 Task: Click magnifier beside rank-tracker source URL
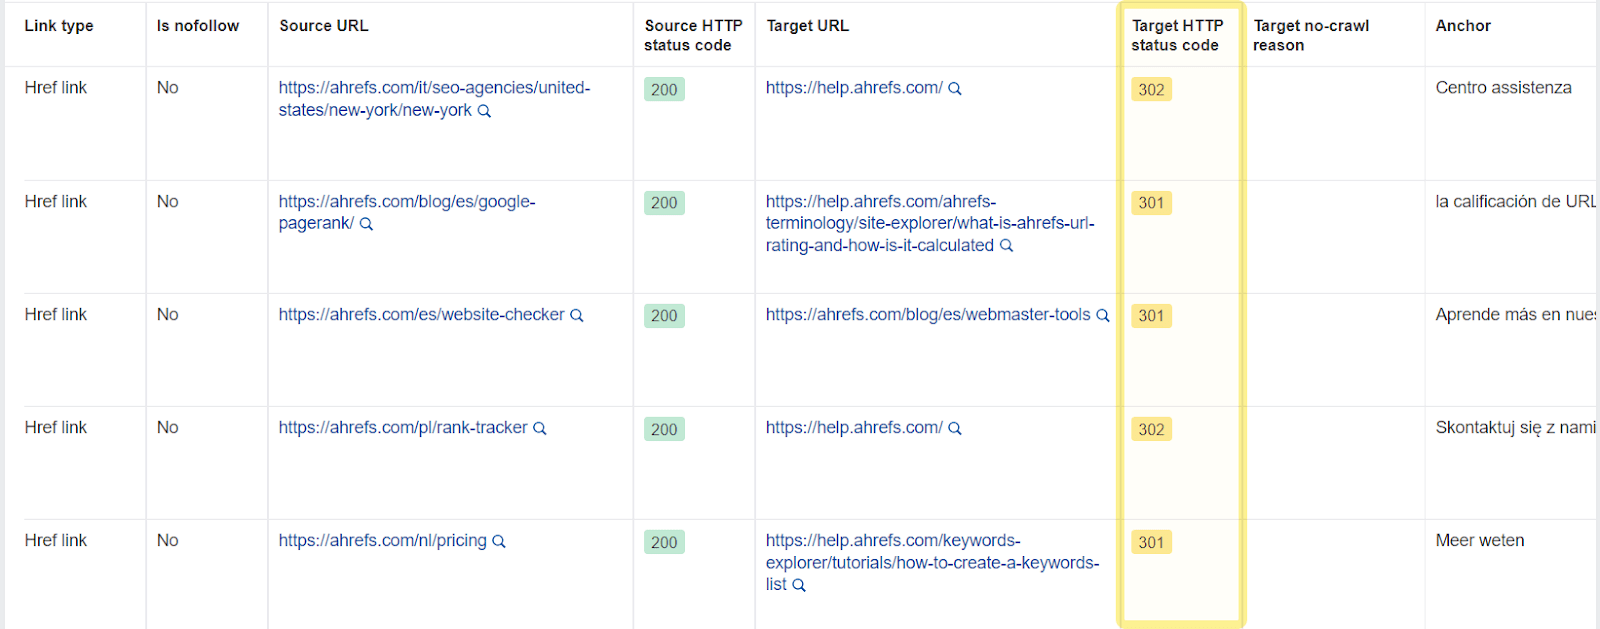[x=540, y=428]
